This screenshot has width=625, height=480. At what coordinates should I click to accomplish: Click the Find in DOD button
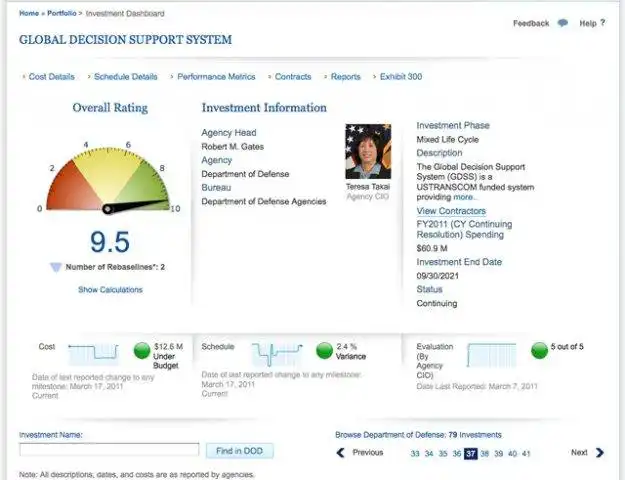click(x=240, y=451)
